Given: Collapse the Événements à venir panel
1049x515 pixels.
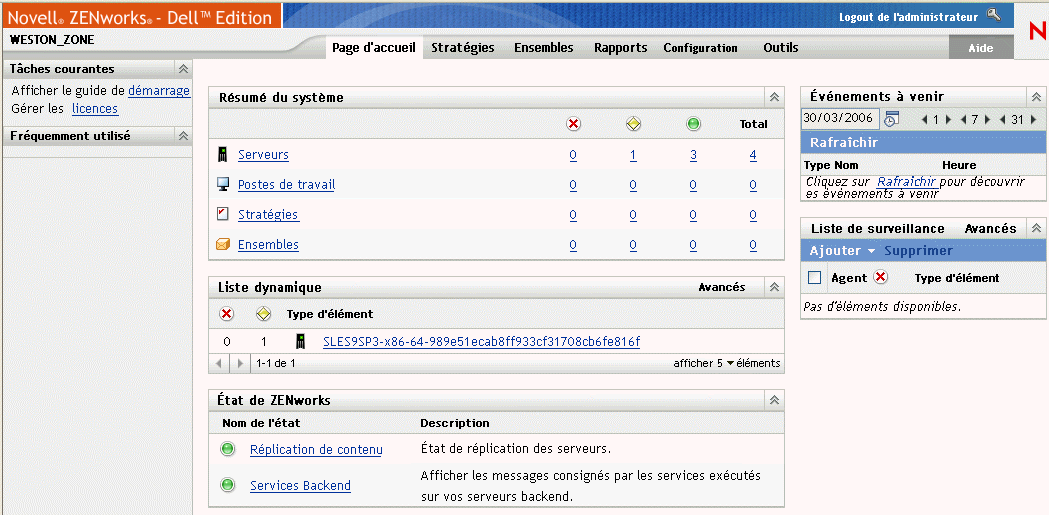Looking at the screenshot, I should coord(1036,97).
